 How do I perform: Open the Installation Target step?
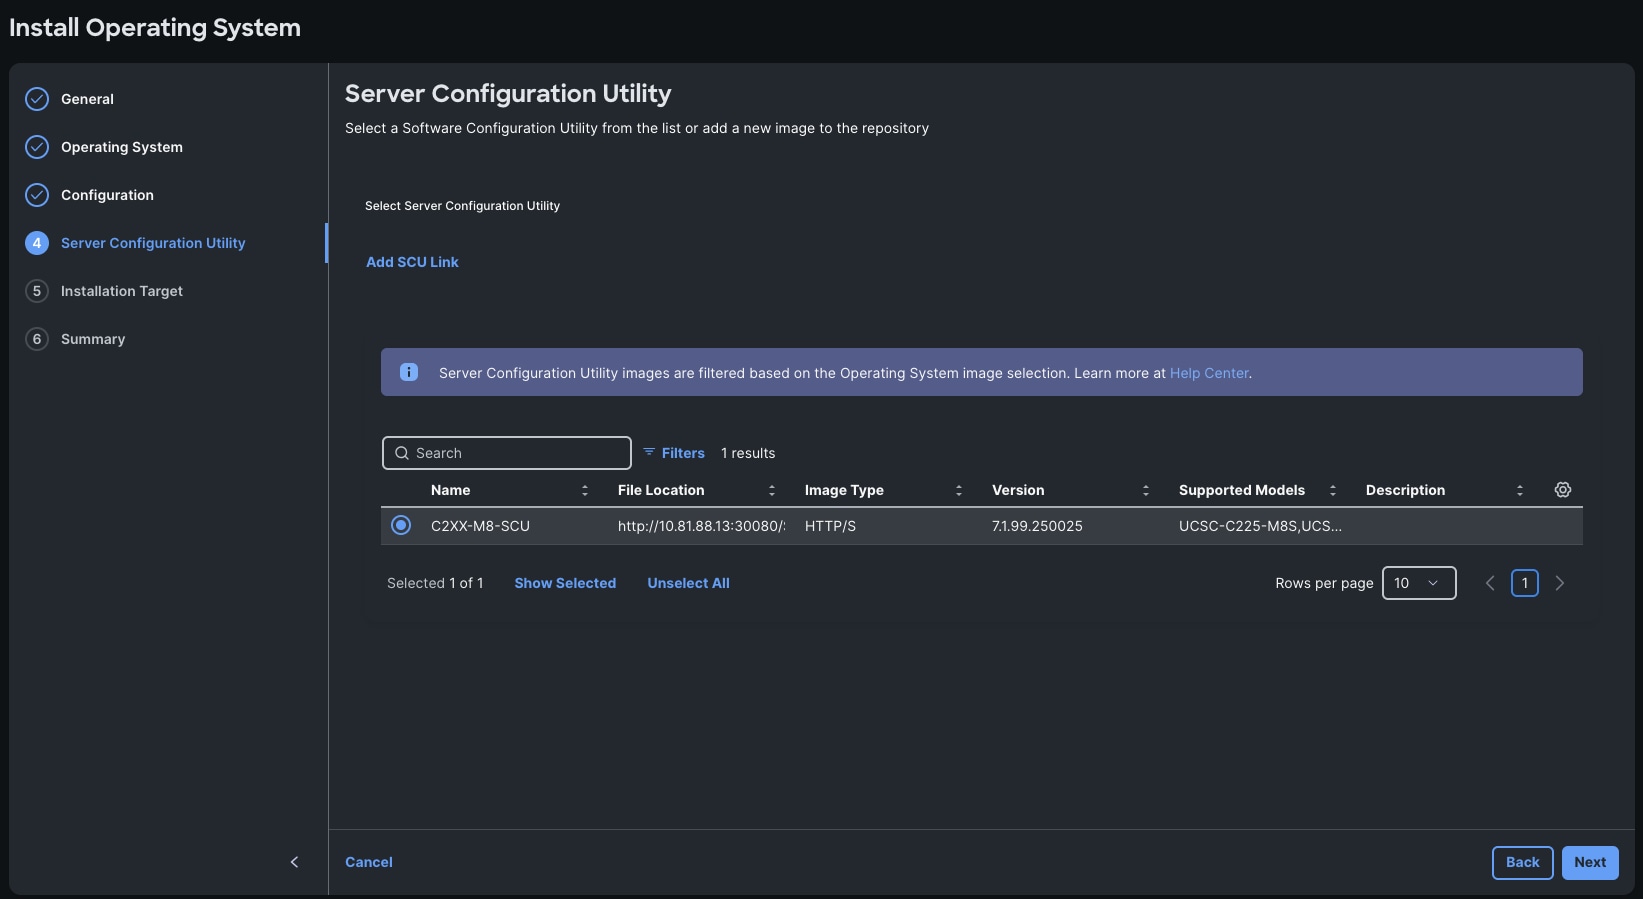121,291
